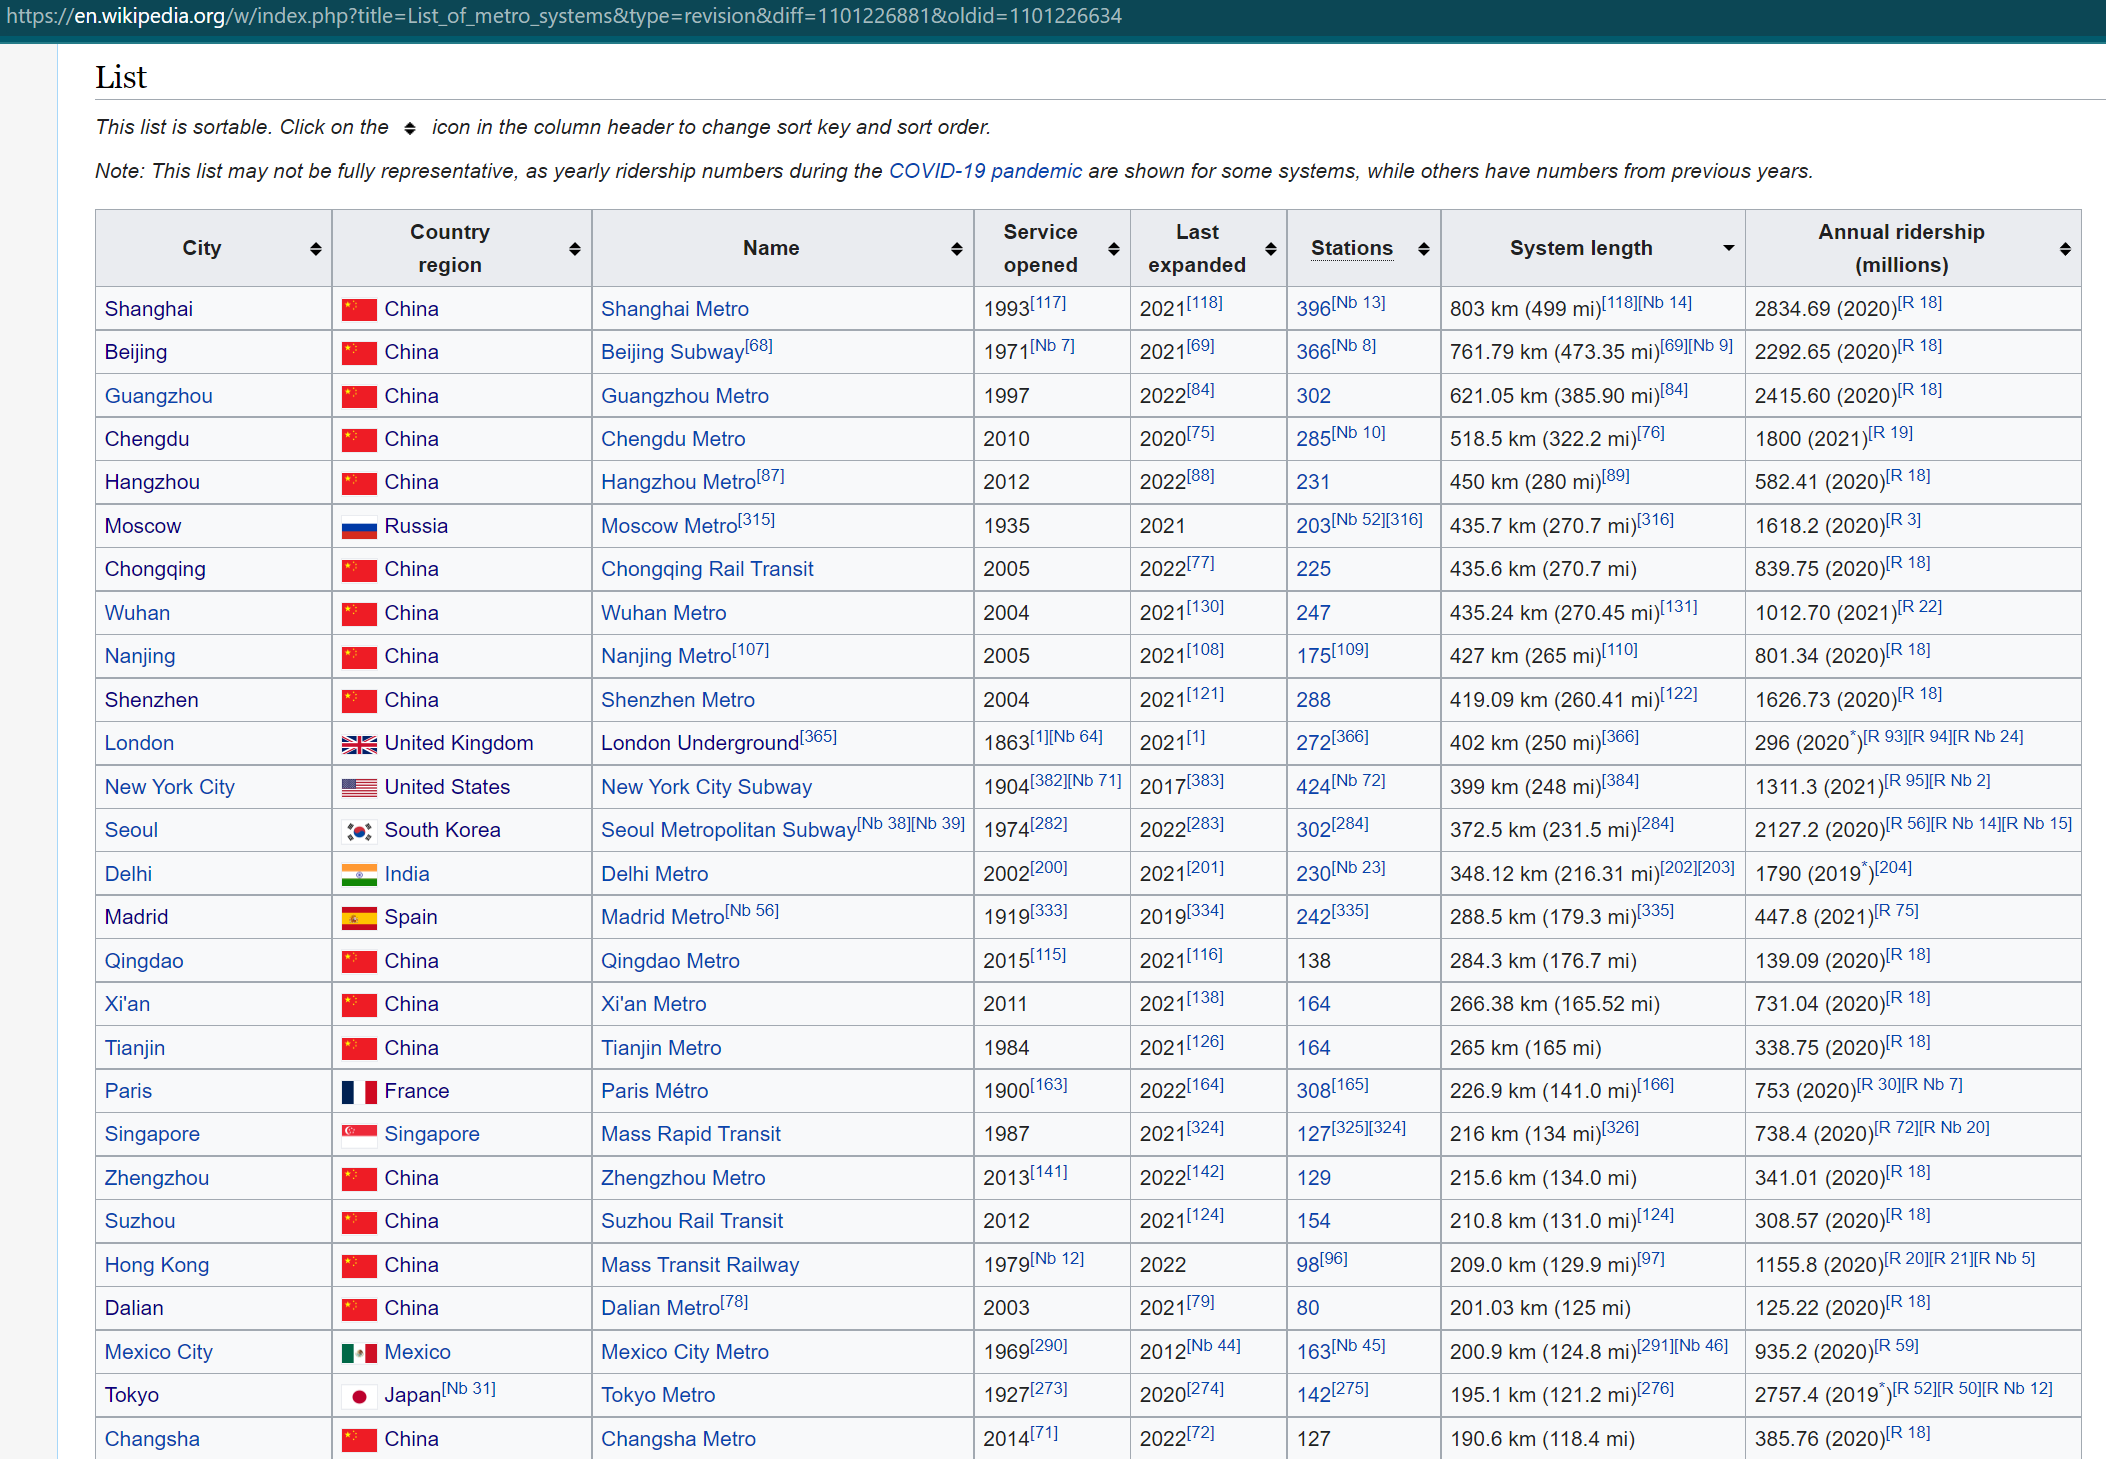This screenshot has width=2106, height=1459.
Task: Open Hong Kong city link
Action: 157,1265
